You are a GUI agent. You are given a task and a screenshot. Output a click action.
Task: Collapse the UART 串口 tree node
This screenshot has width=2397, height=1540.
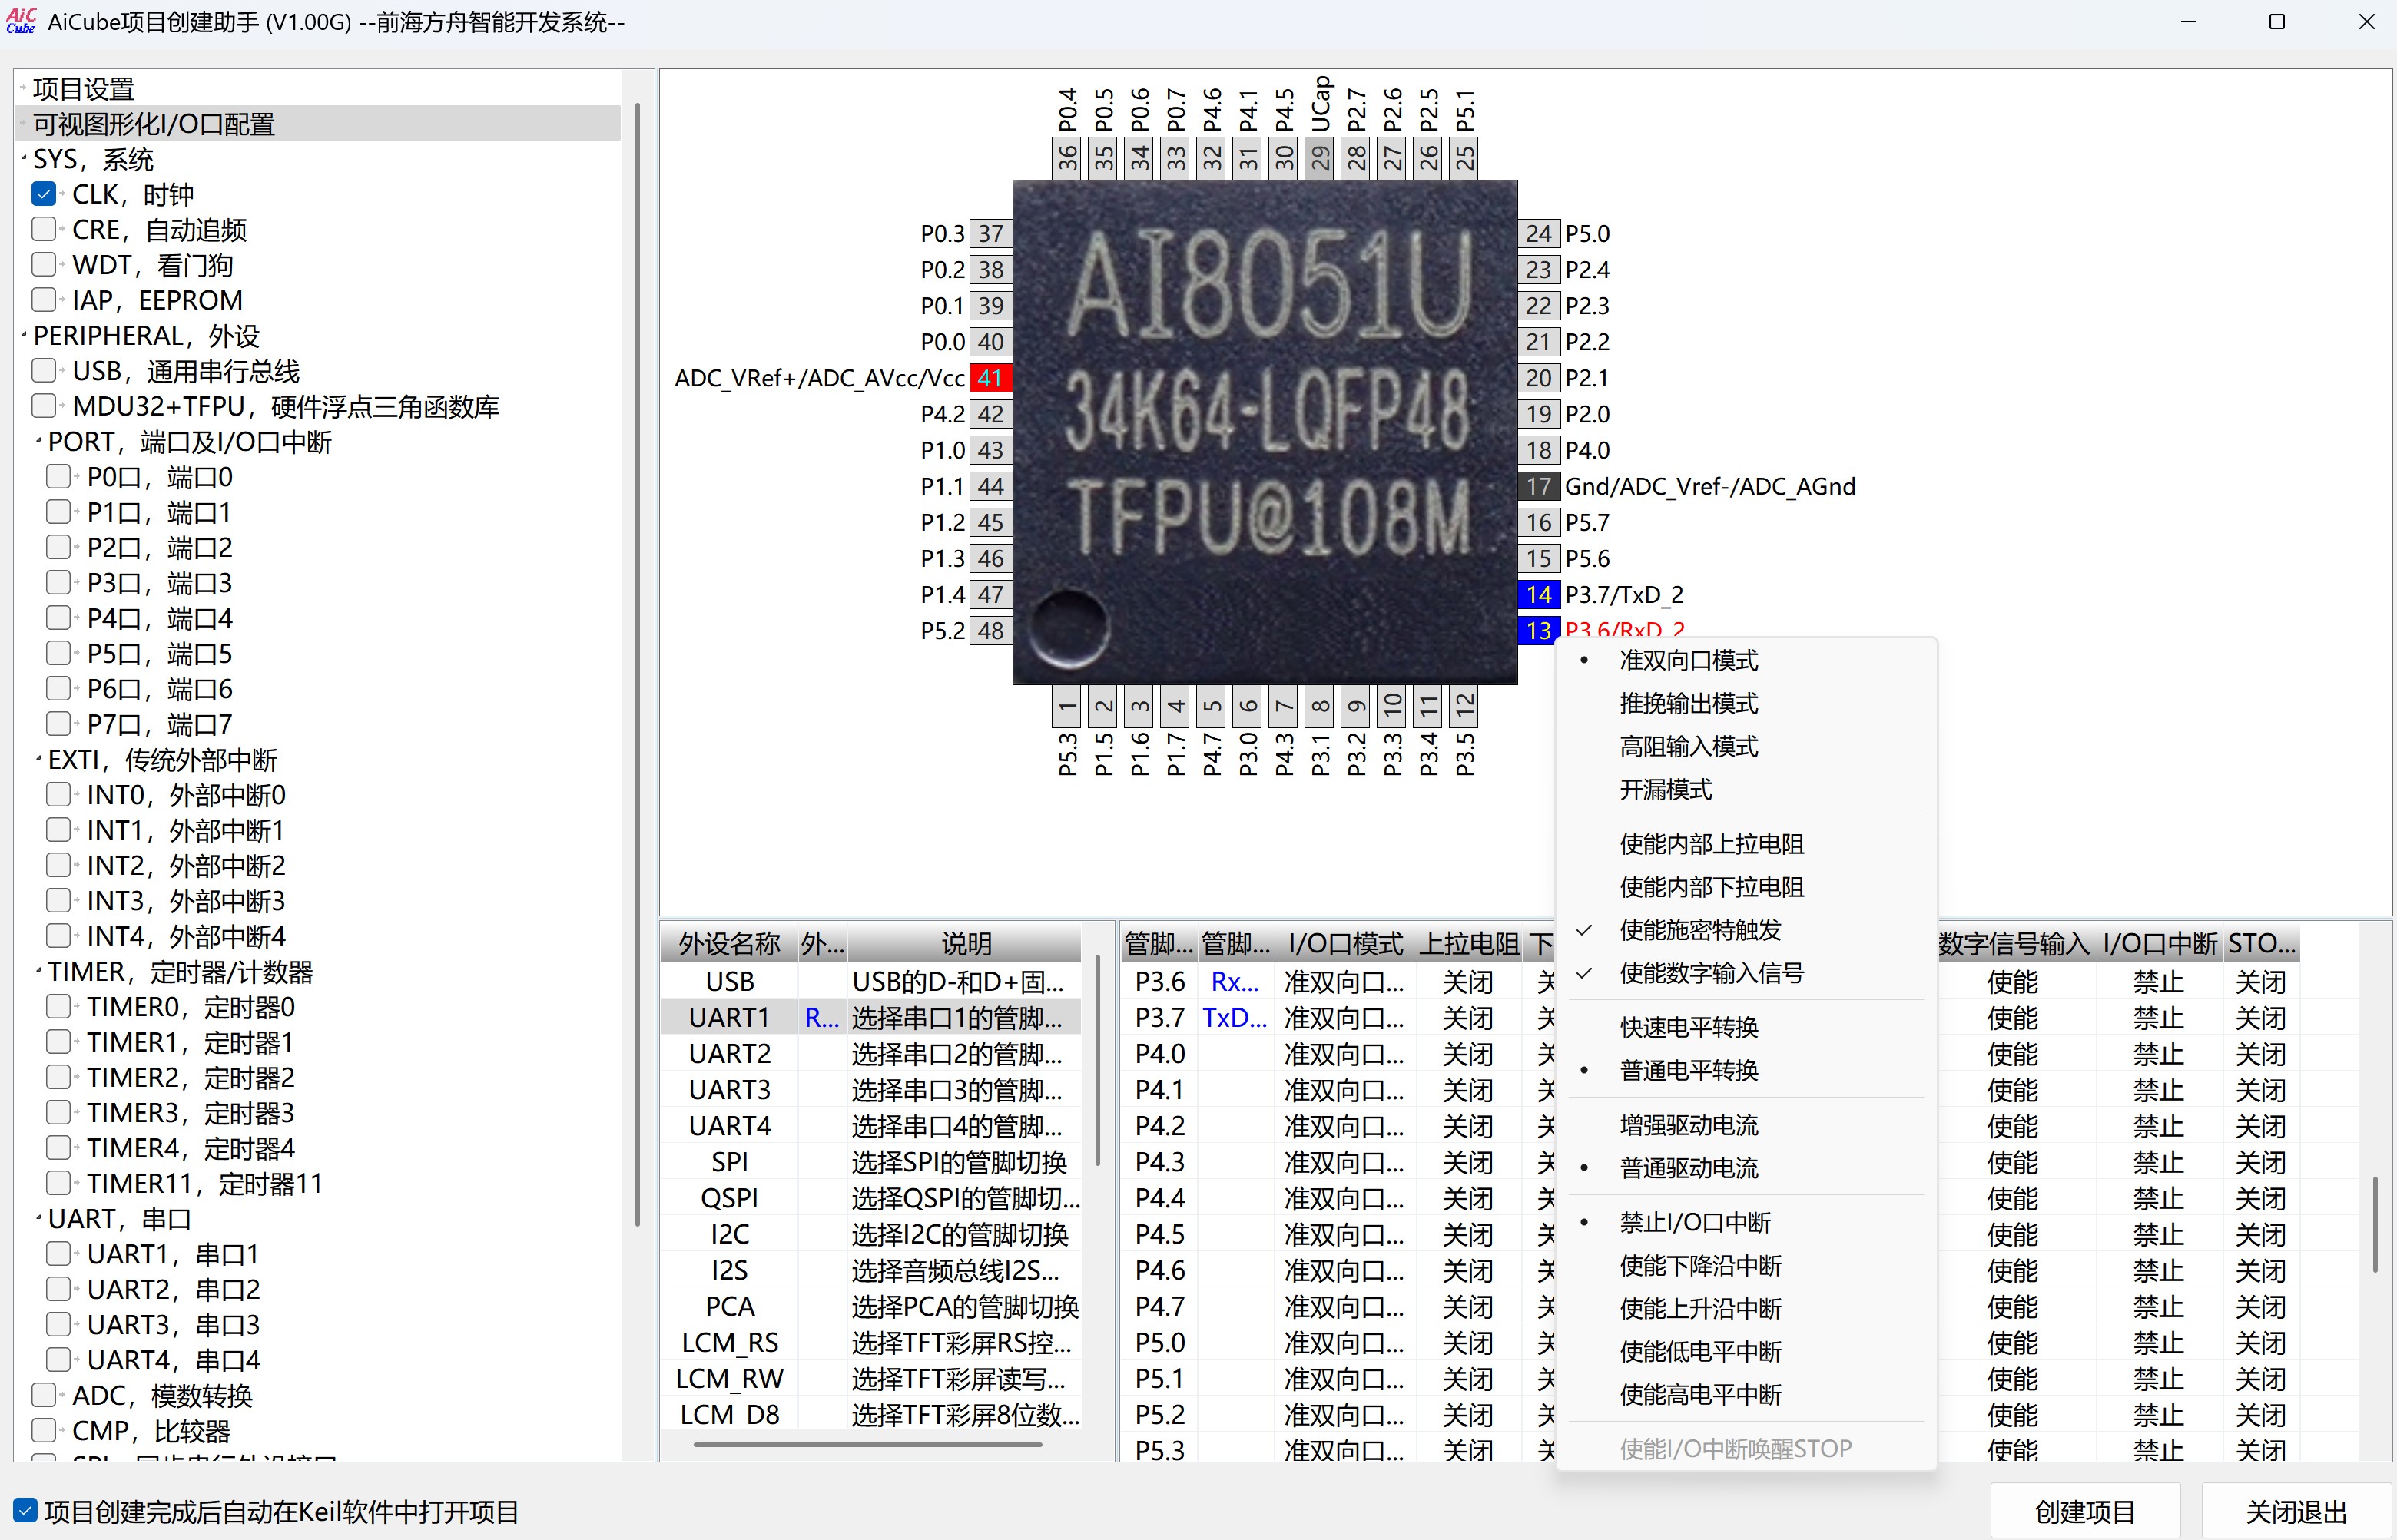pos(39,1217)
